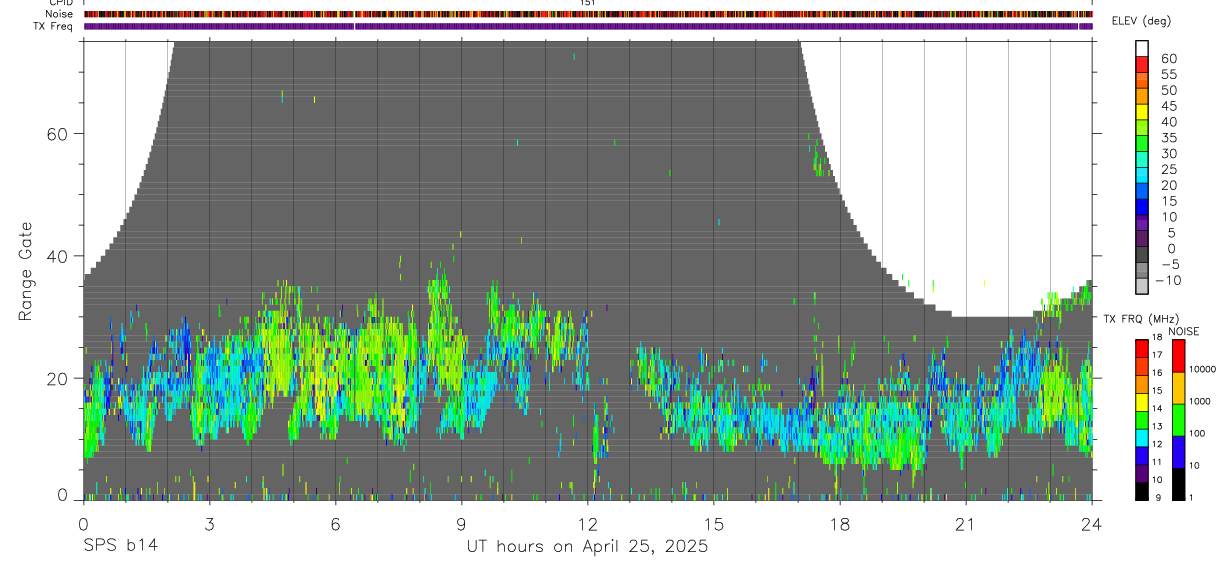
Task: Click the red 60 degree elevation swatch
Action: [x=1142, y=64]
